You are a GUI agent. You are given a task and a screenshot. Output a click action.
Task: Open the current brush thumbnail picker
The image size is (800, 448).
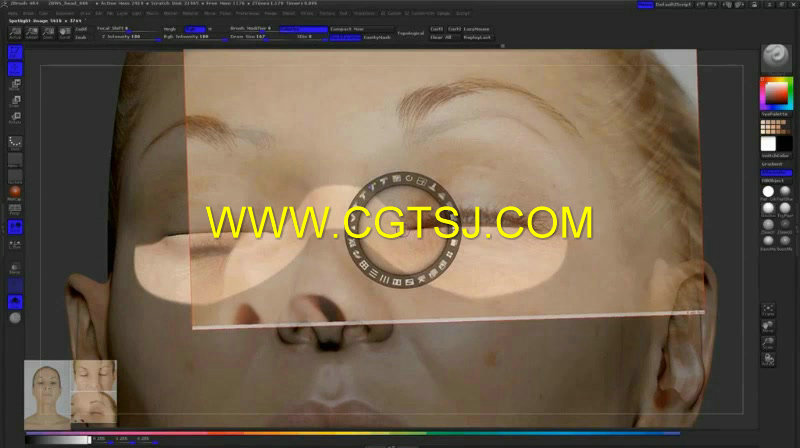(x=776, y=57)
